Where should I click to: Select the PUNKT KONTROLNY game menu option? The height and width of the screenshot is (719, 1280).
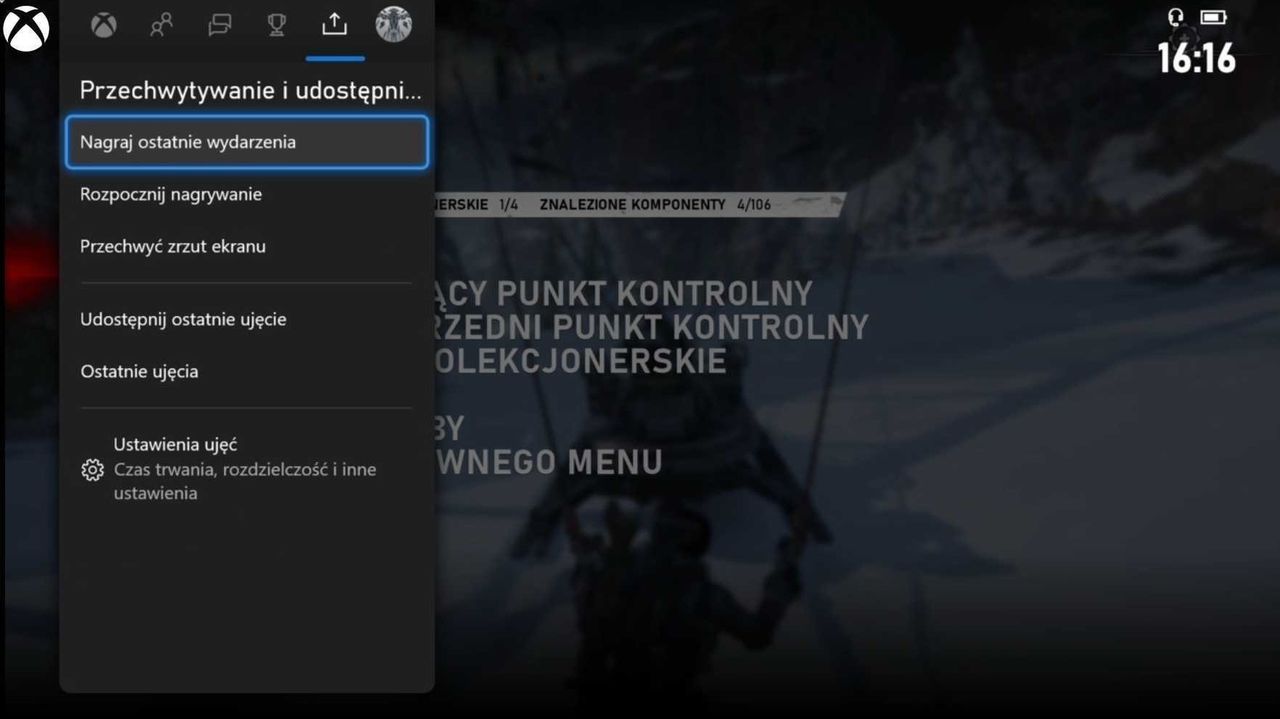click(x=624, y=293)
